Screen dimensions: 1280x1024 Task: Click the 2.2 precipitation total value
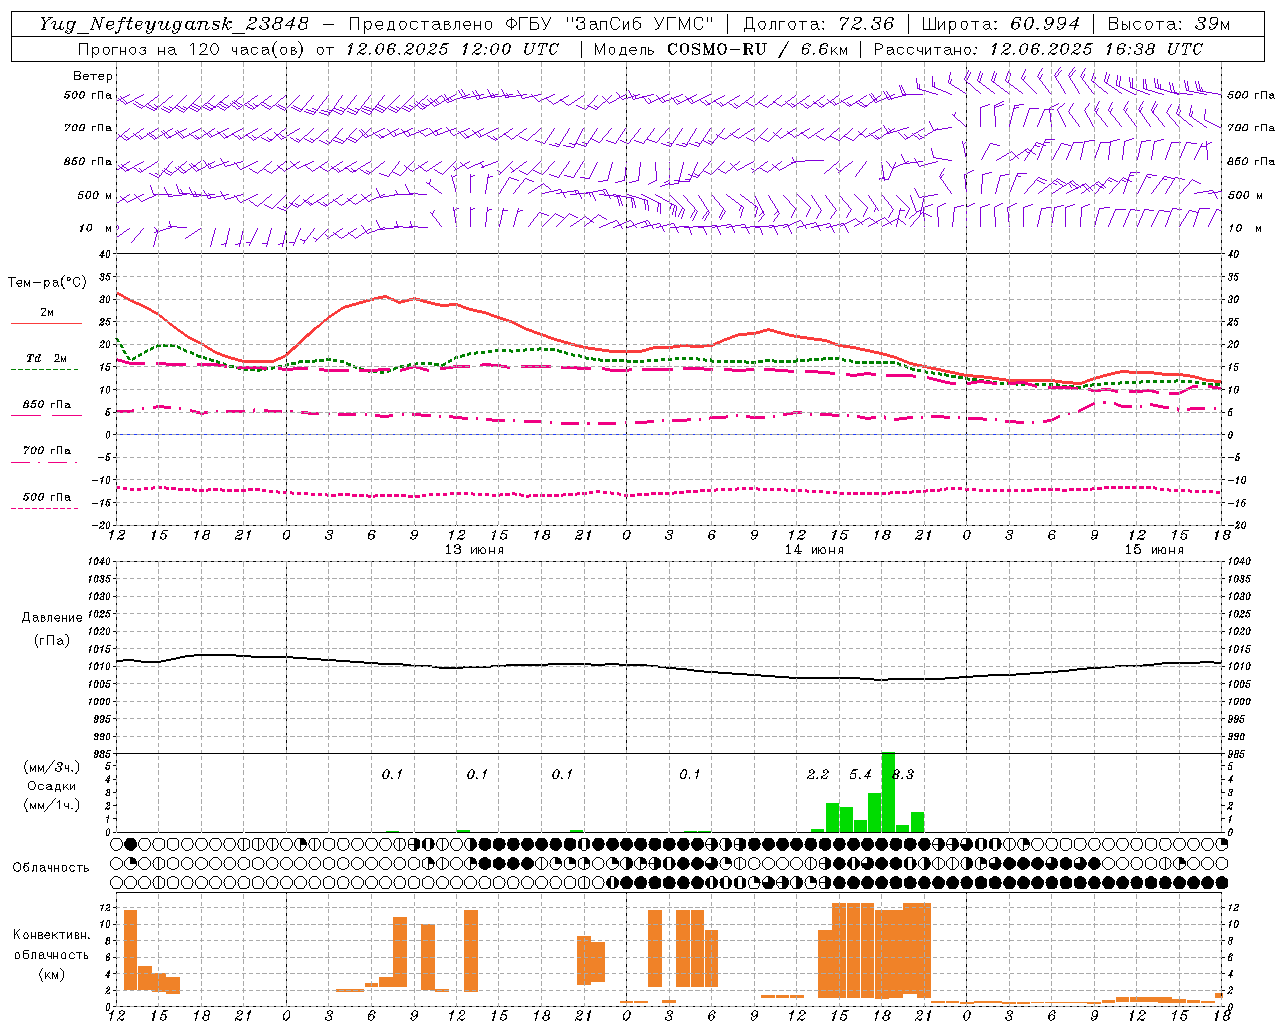click(x=818, y=774)
